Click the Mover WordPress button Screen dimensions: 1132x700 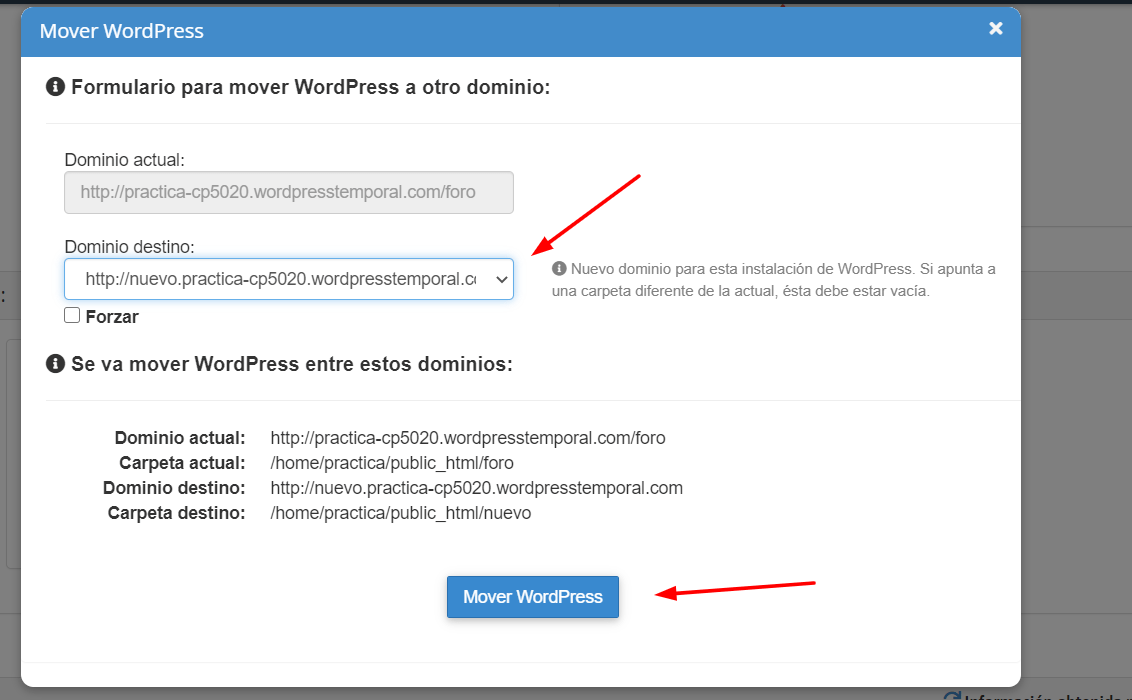click(x=533, y=597)
